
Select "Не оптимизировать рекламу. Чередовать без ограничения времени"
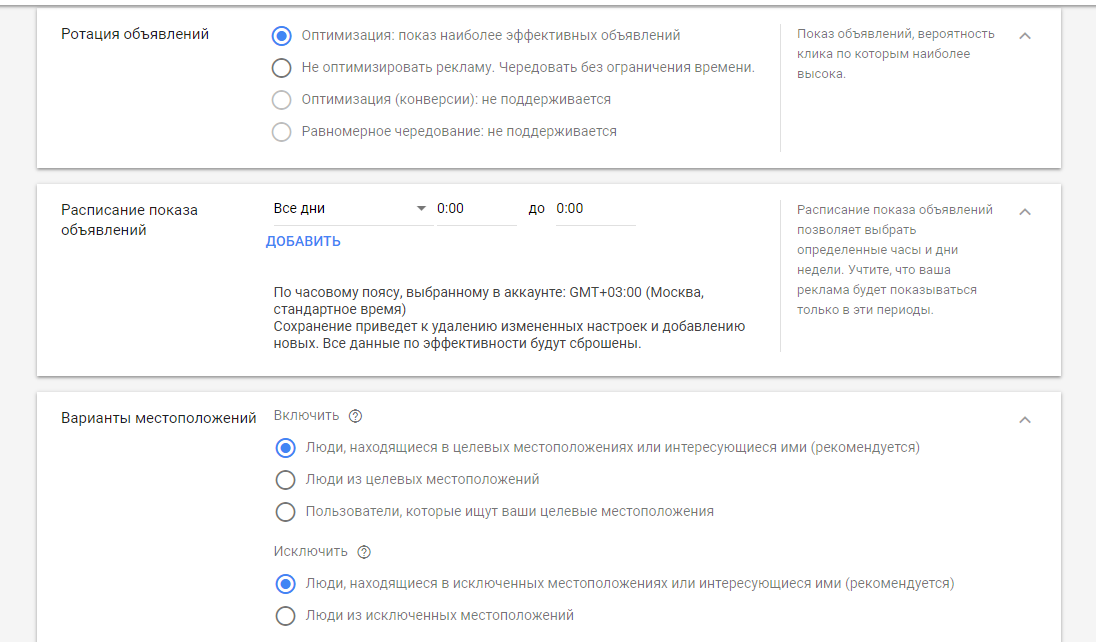pyautogui.click(x=281, y=68)
